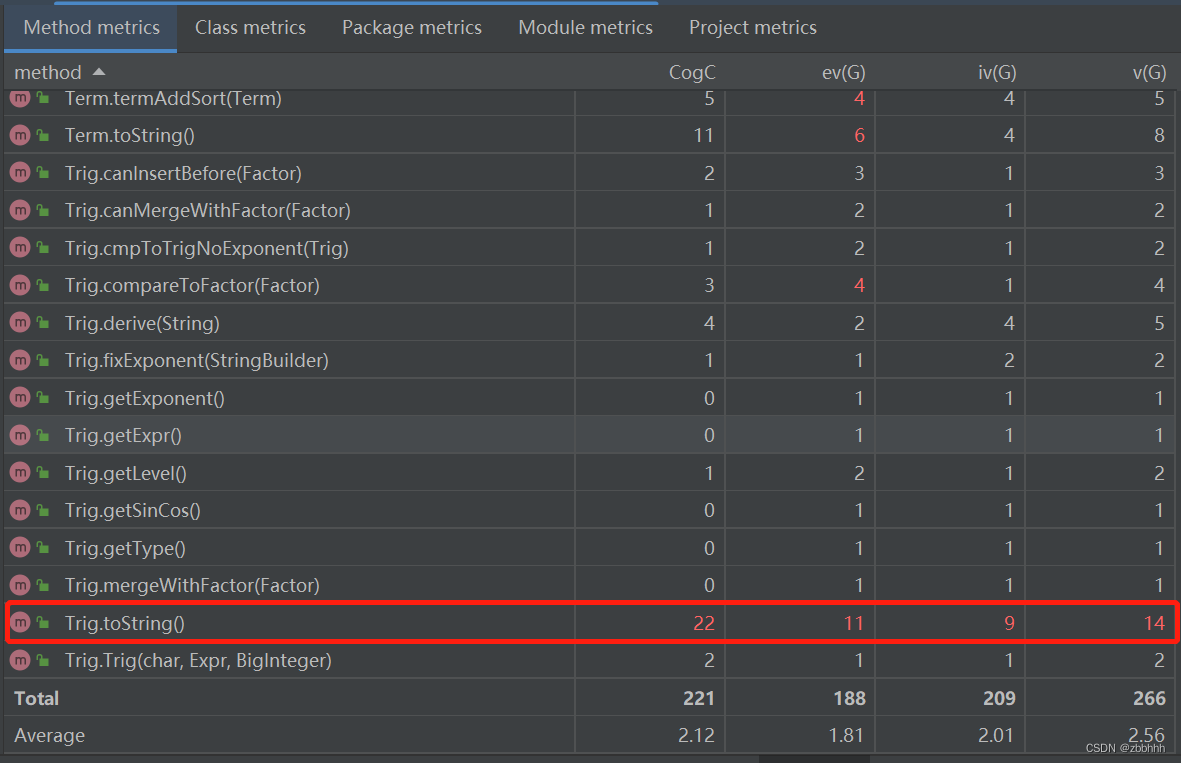Screen dimensions: 1181x763
Task: Select the Trig.Trig(char, Expr, BigInteger) name
Action: coord(198,661)
